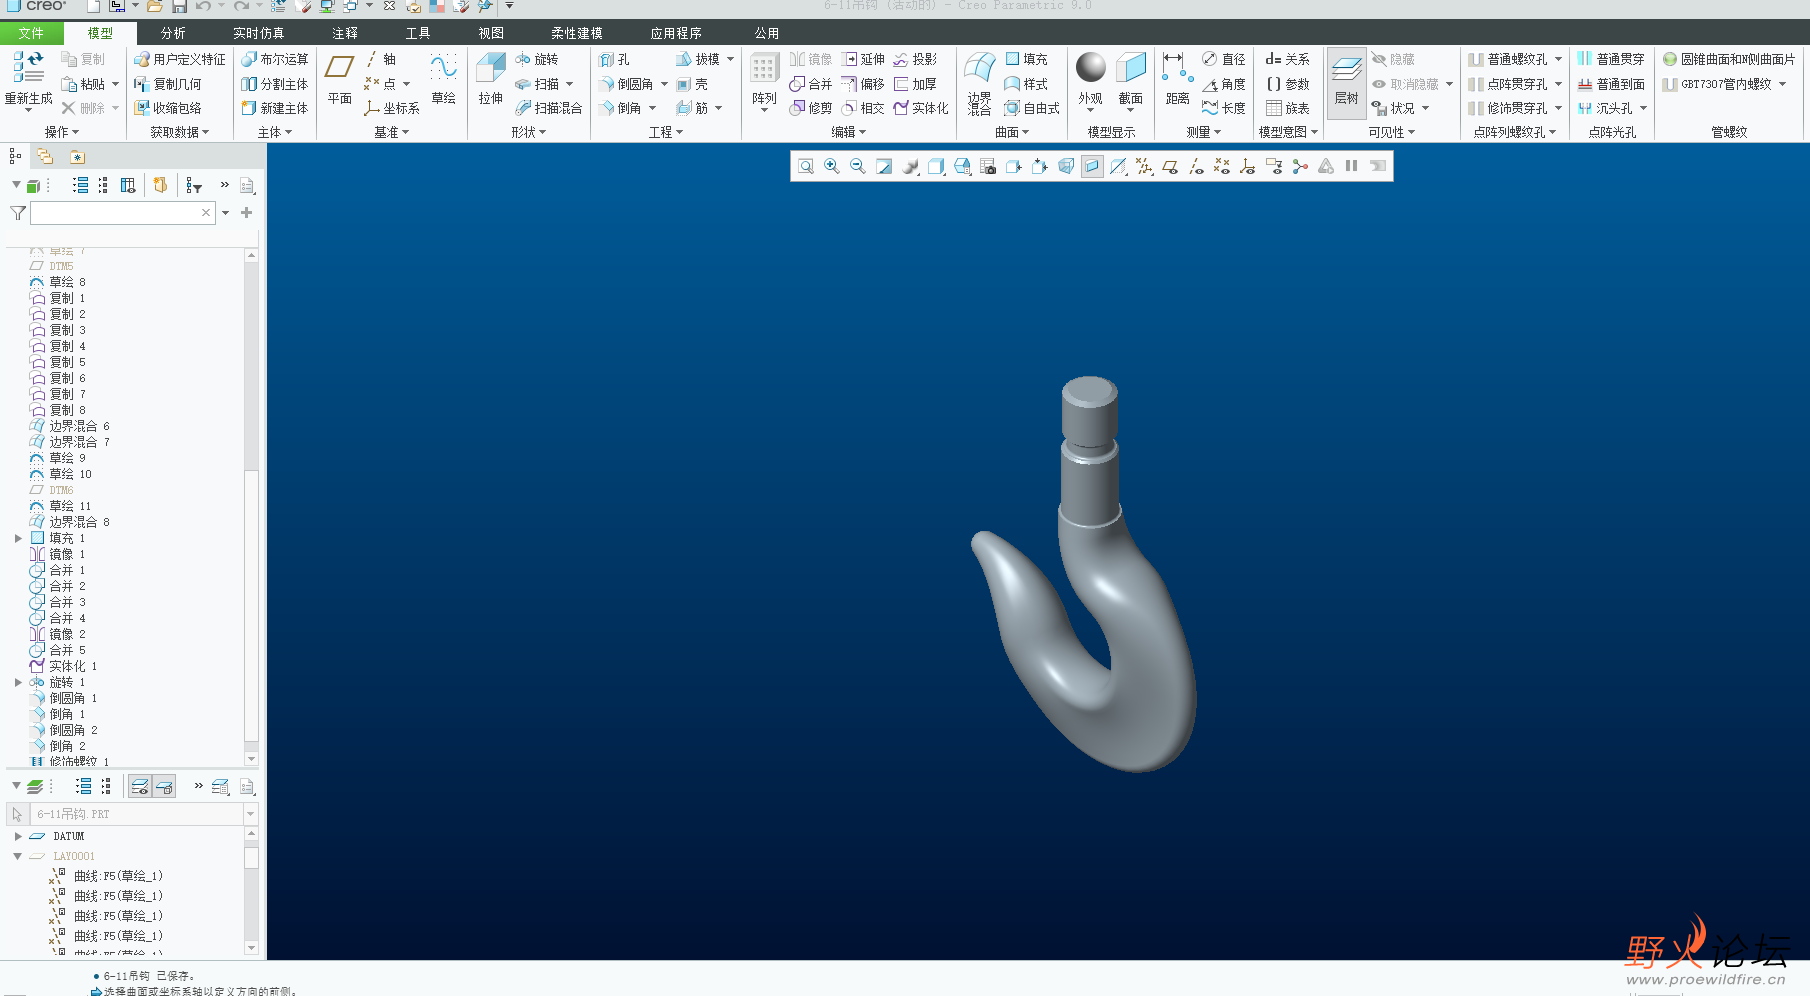Viewport: 1810px width, 996px height.
Task: Click the Repaint icon in graphics toolbar
Action: click(x=884, y=166)
